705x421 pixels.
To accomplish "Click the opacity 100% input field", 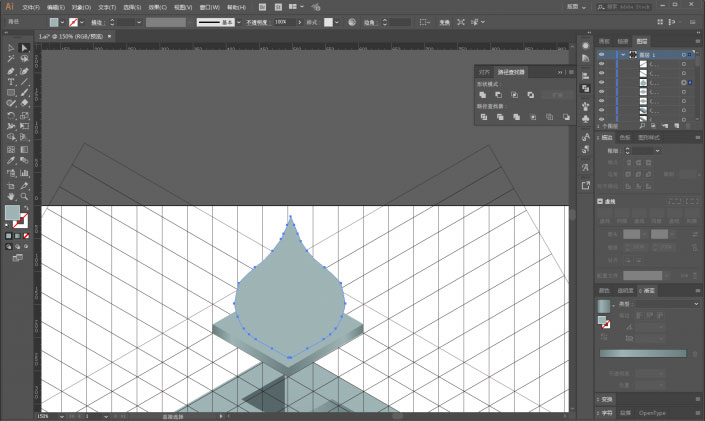I will coord(284,22).
